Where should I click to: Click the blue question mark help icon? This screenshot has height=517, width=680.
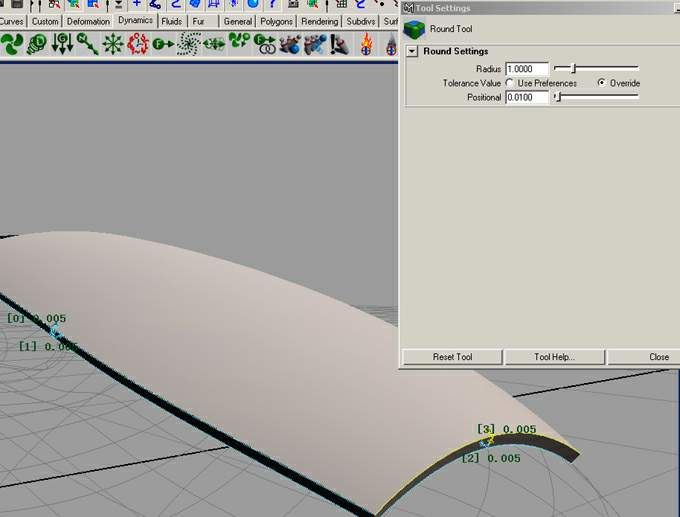coord(272,4)
